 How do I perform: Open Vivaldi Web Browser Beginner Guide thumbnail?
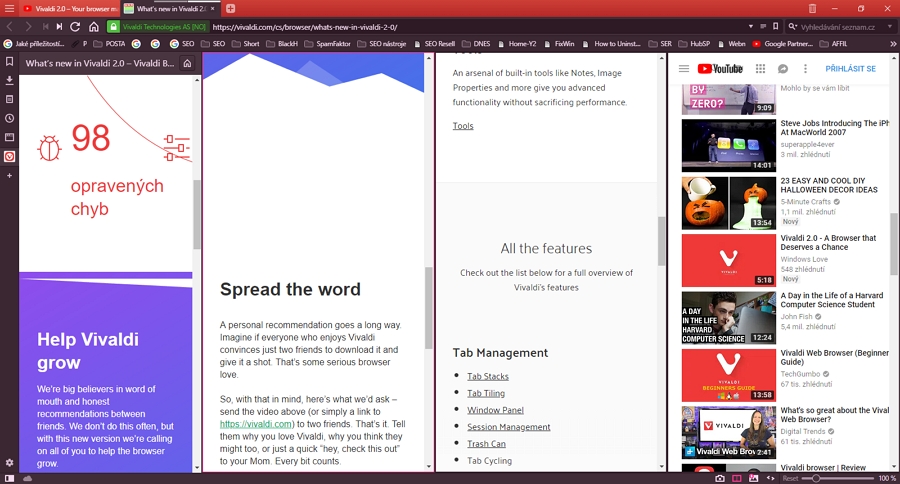coord(728,375)
